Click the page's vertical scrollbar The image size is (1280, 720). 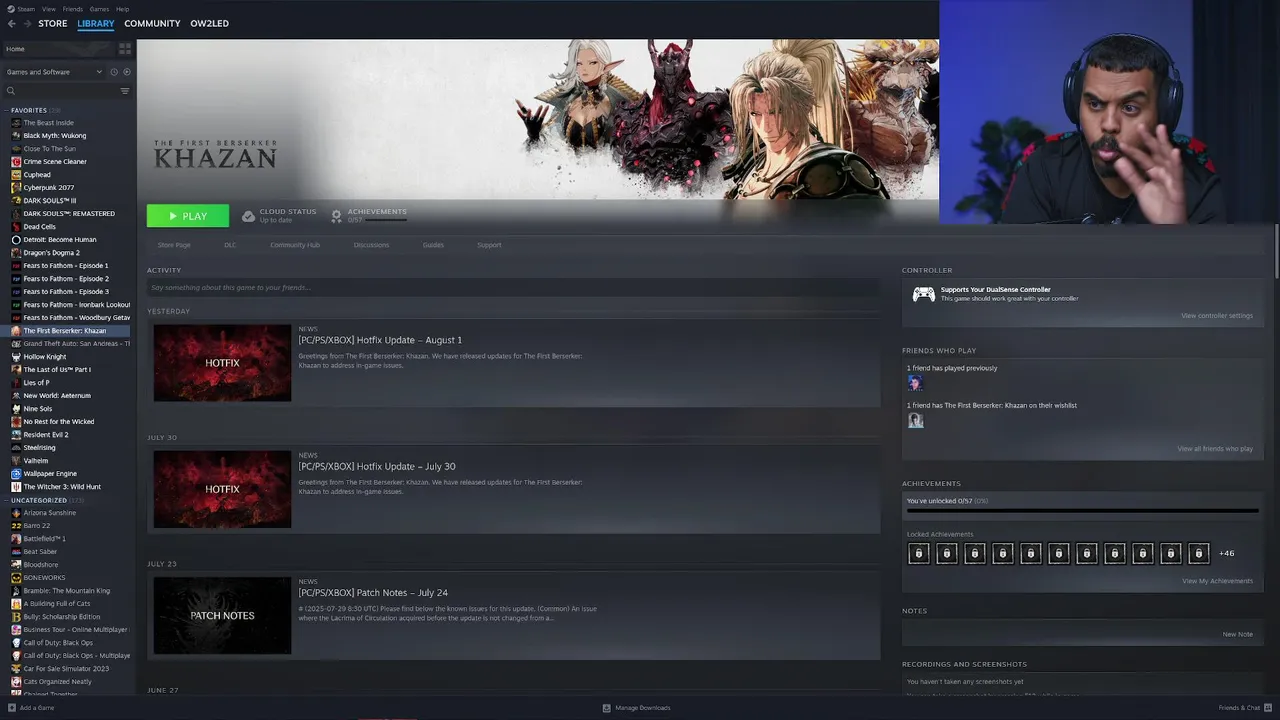[x=1276, y=253]
